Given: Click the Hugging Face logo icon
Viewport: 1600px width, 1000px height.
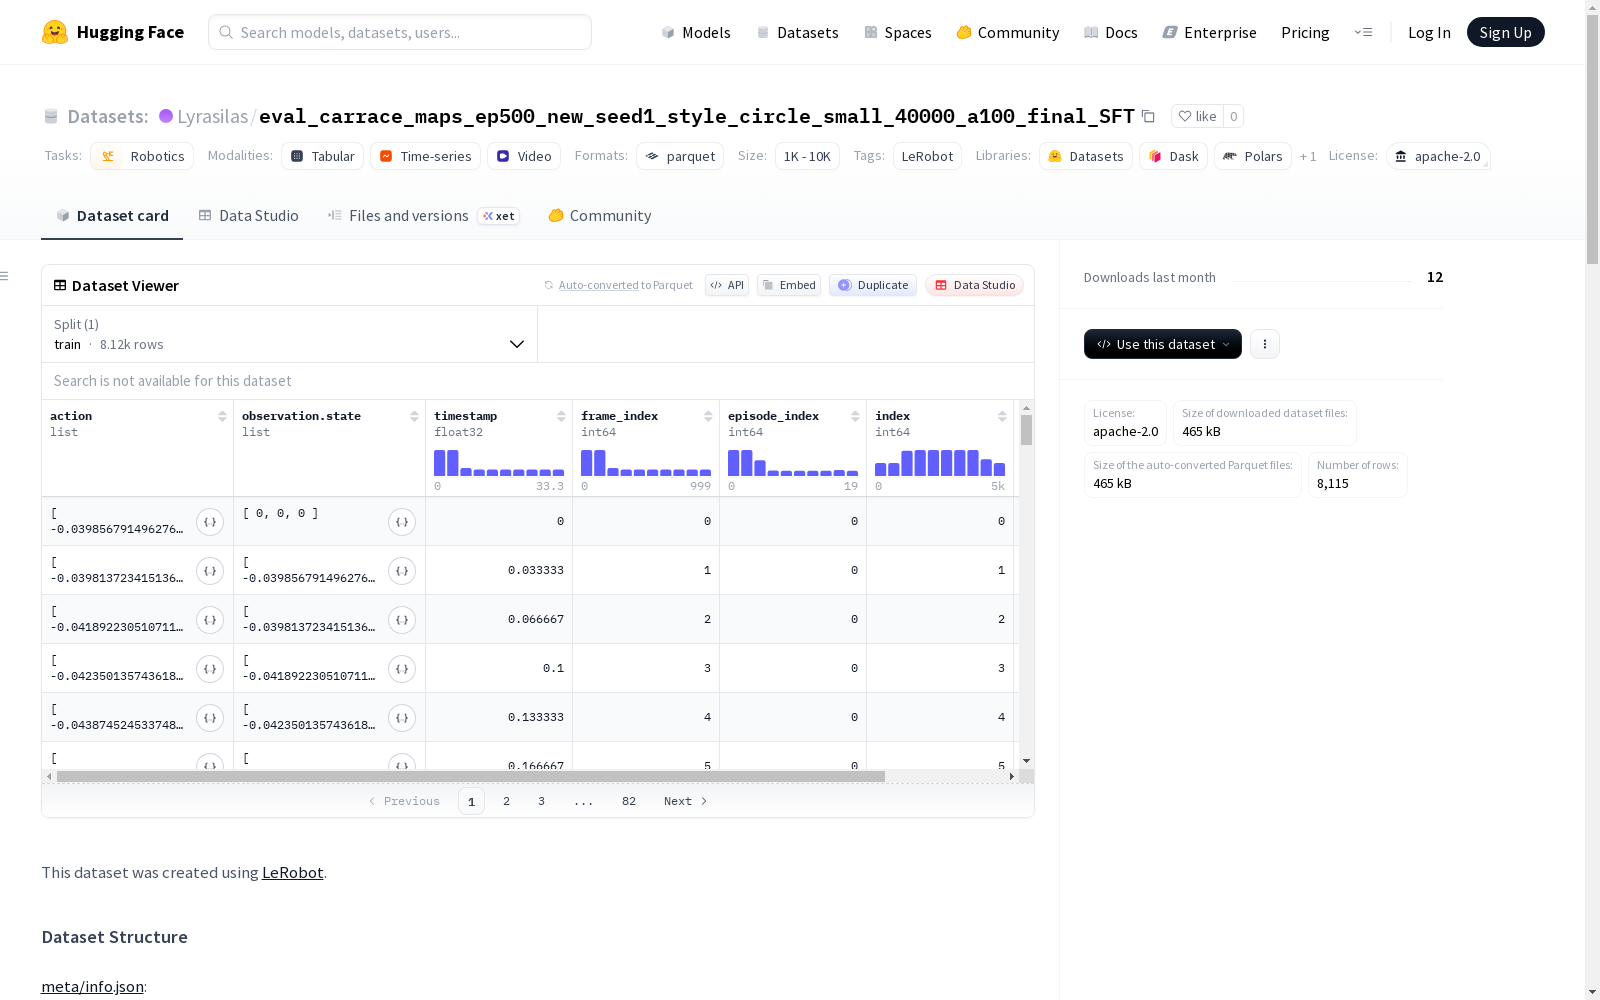Looking at the screenshot, I should (55, 32).
